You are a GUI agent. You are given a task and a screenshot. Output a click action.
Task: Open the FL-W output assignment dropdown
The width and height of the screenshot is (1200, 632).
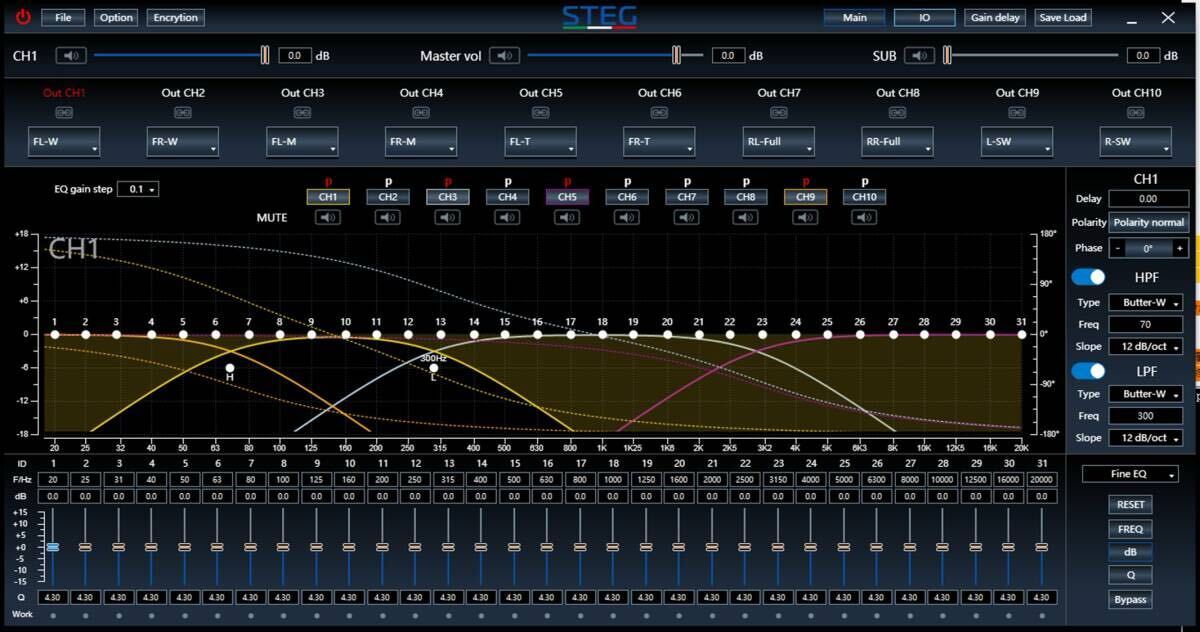click(x=64, y=142)
